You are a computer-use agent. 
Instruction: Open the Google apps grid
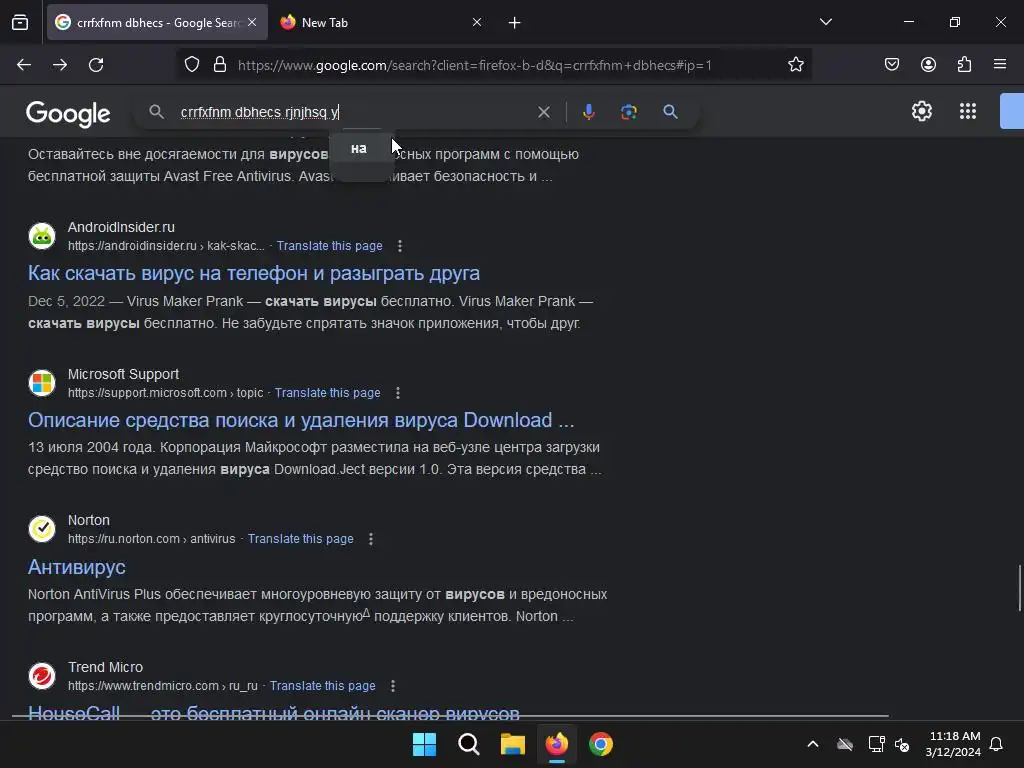pos(968,111)
